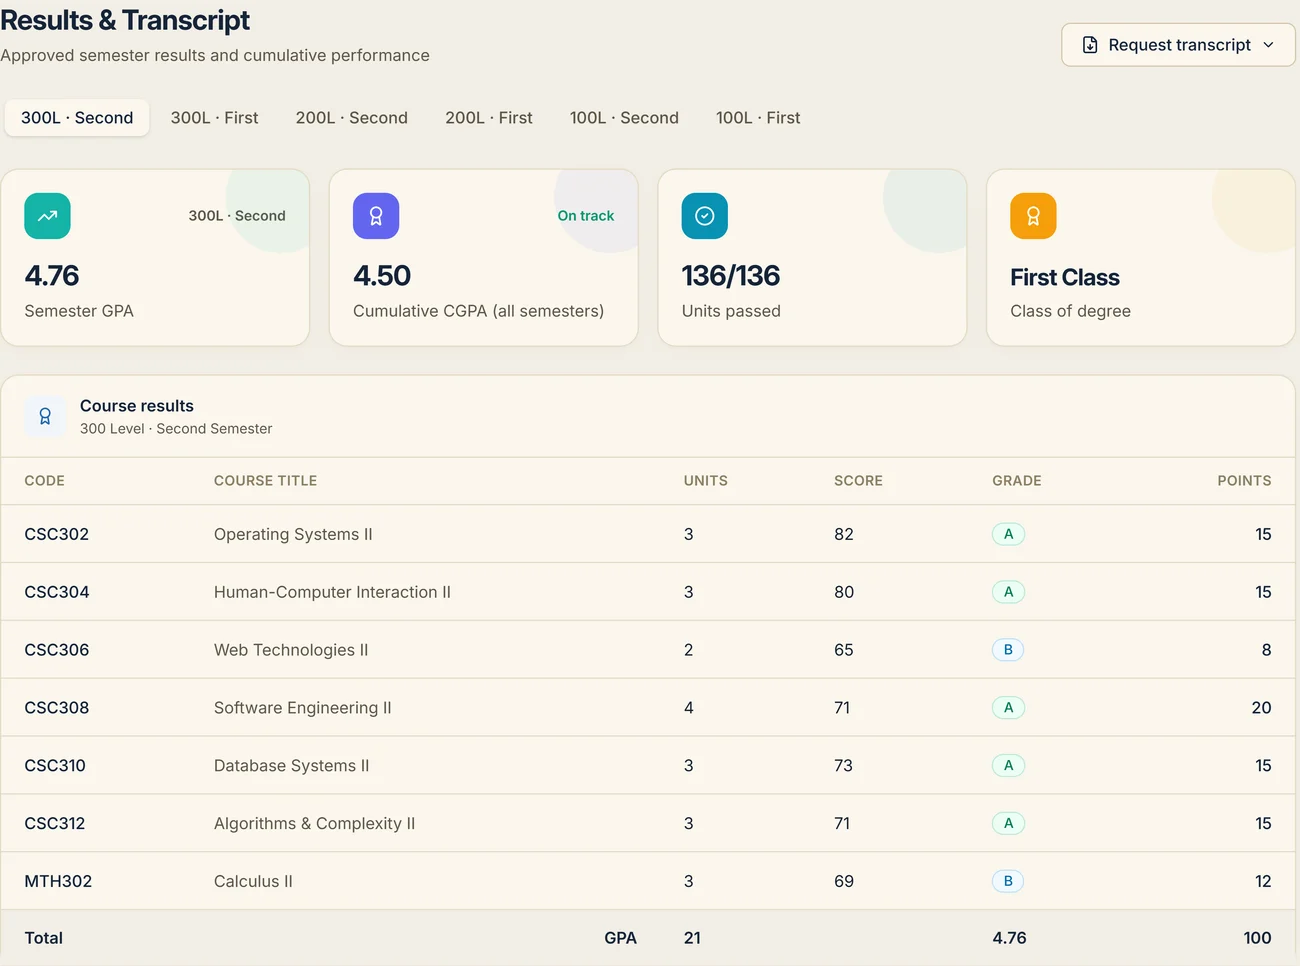Click the GRADE column header
The image size is (1300, 966).
pyautogui.click(x=1017, y=481)
